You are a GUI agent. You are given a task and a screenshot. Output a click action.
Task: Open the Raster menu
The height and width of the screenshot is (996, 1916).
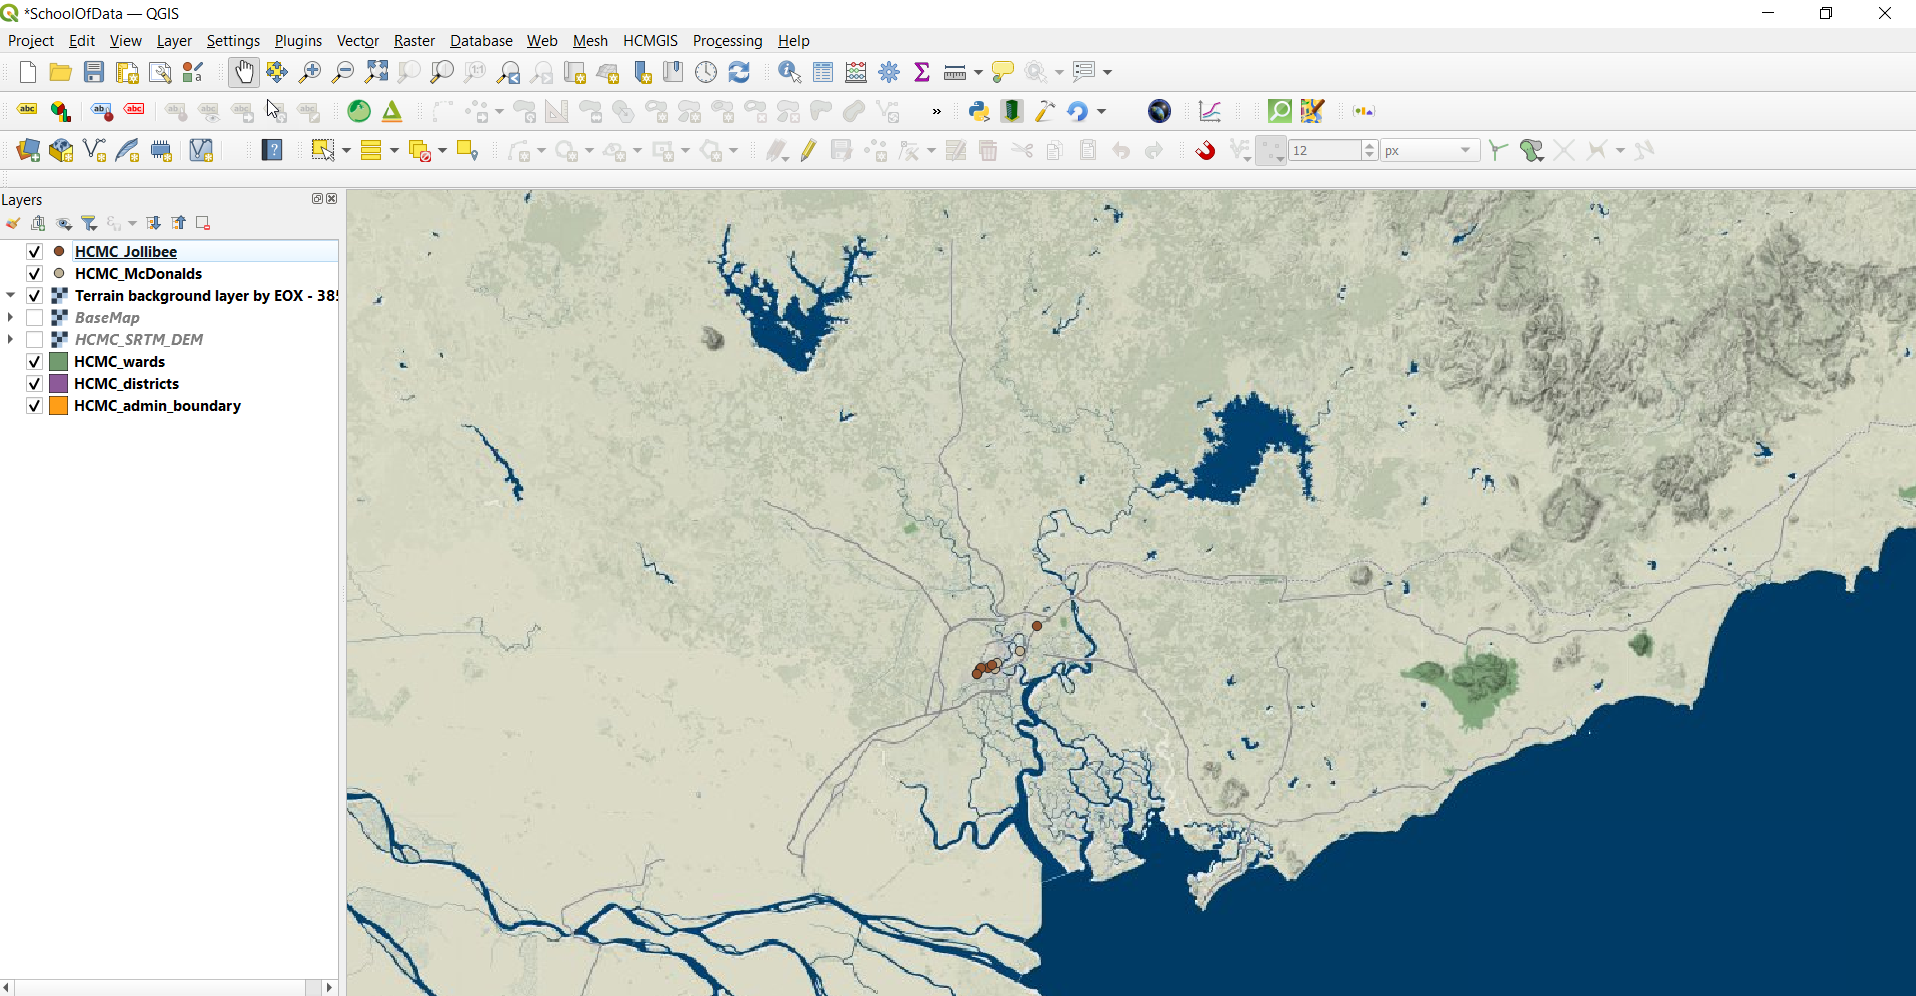[414, 41]
